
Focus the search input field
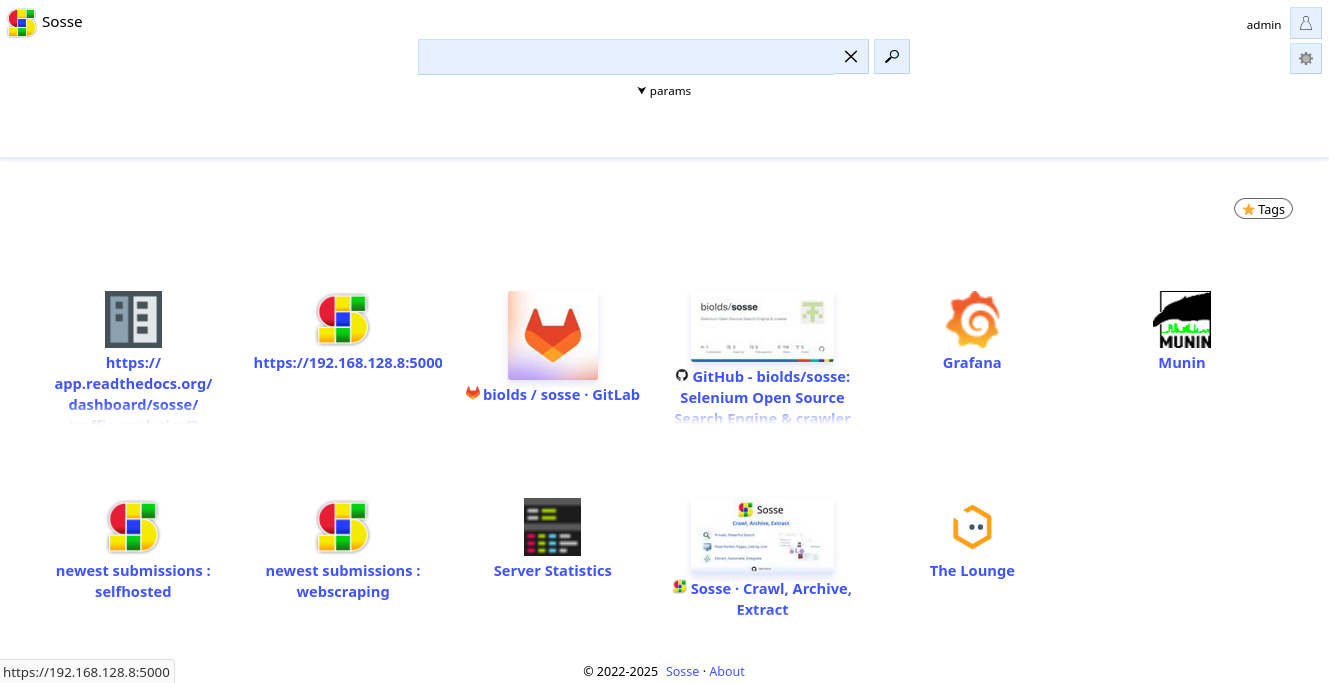click(626, 57)
